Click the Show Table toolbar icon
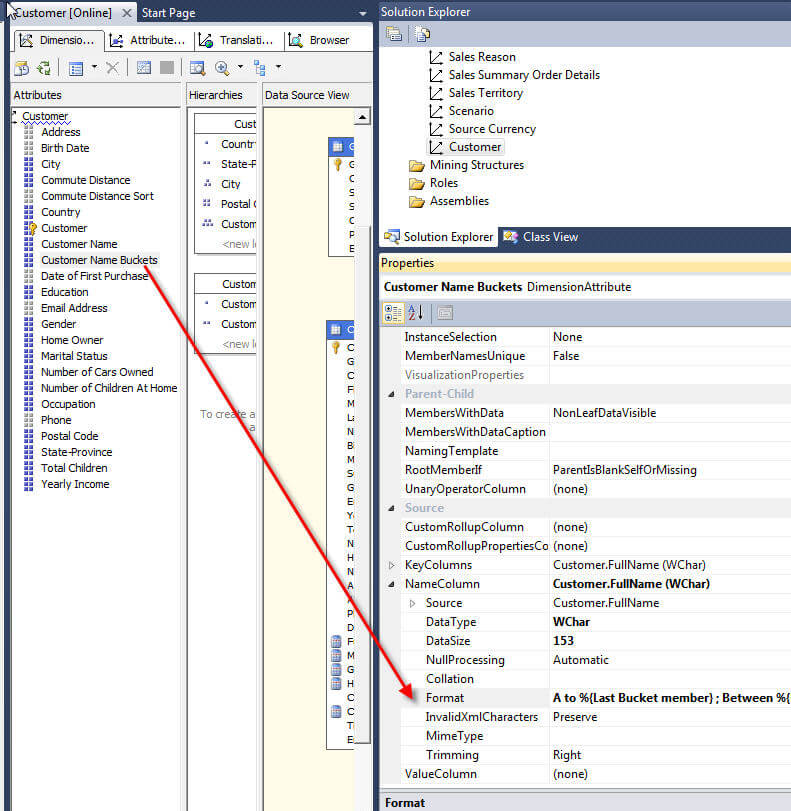This screenshot has width=791, height=811. (144, 67)
